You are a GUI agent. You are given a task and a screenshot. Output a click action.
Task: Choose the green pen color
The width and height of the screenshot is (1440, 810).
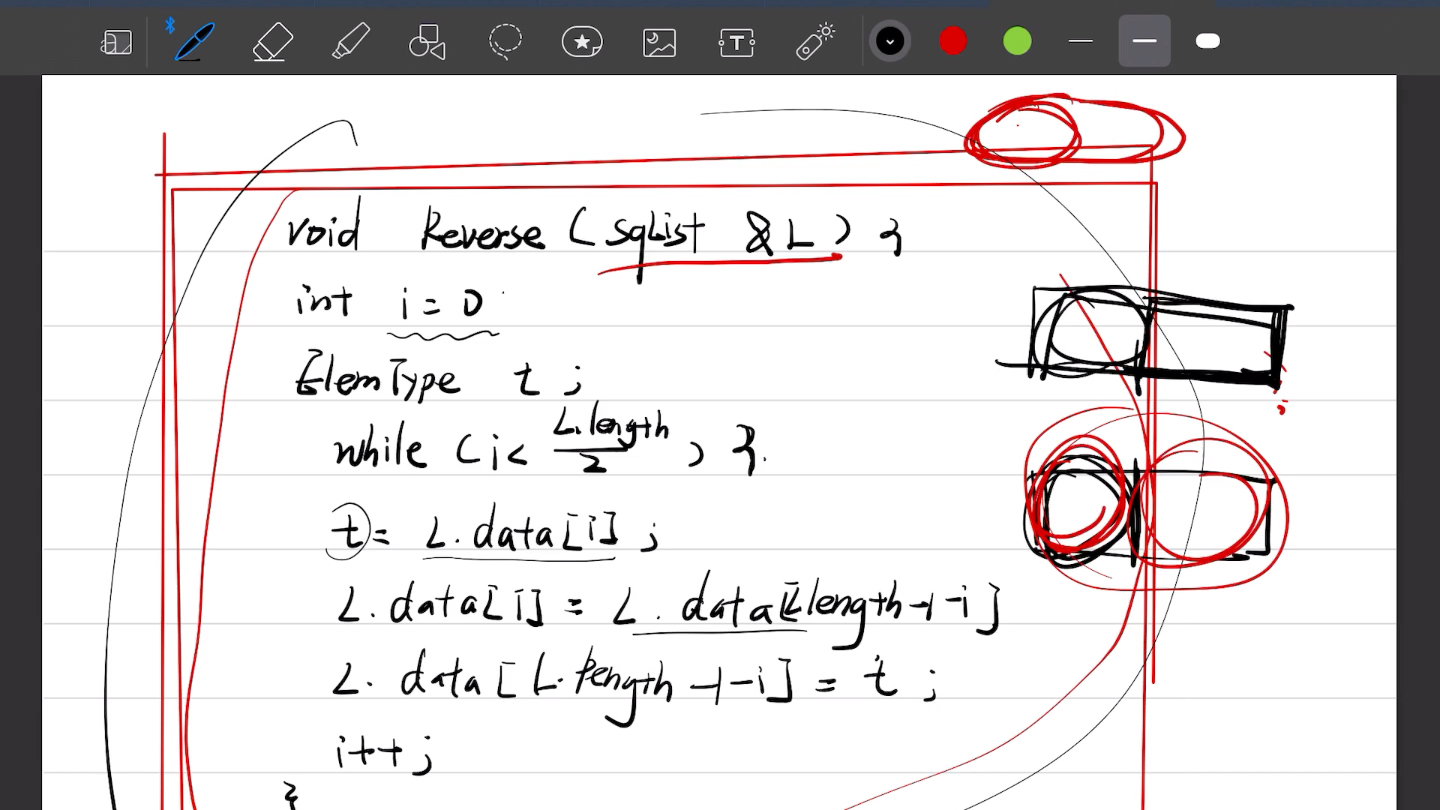1017,41
